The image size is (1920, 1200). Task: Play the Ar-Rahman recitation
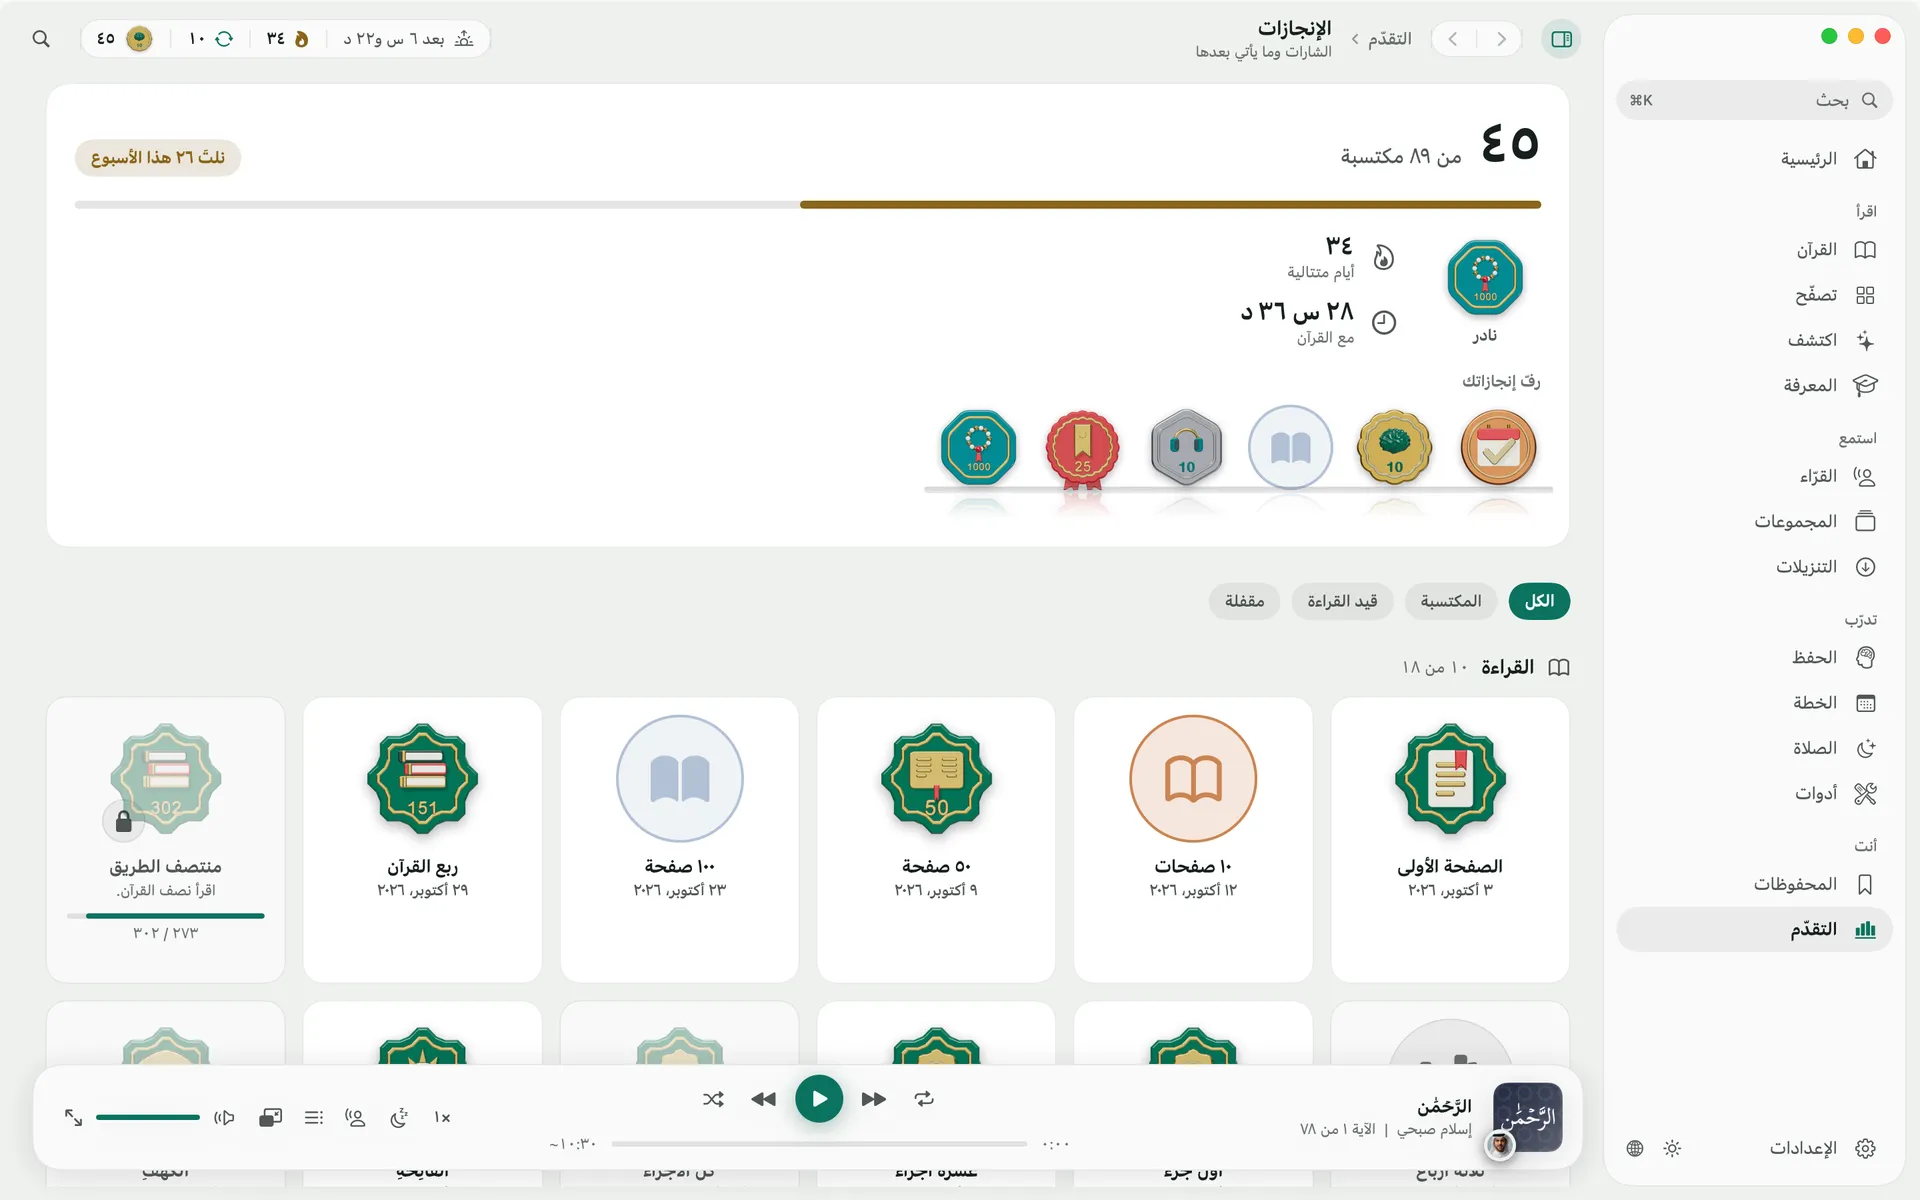(x=819, y=1099)
